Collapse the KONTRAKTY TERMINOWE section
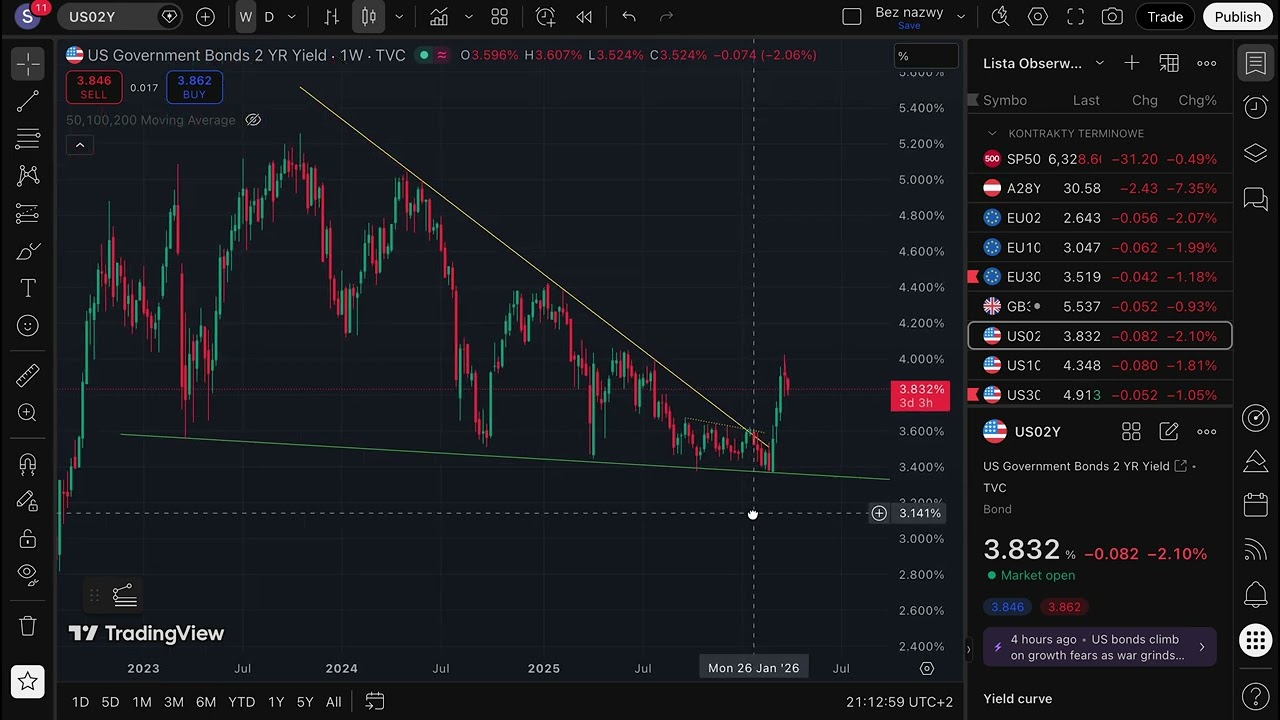The height and width of the screenshot is (720, 1280). (x=992, y=133)
